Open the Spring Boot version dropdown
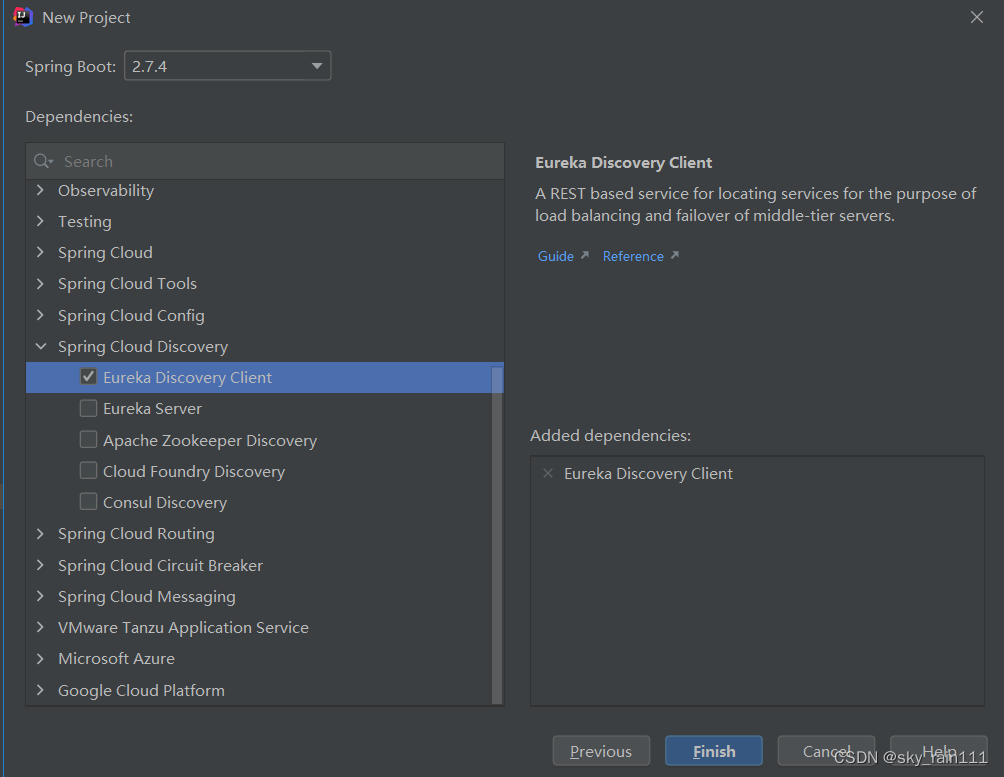The height and width of the screenshot is (777, 1004). click(316, 66)
